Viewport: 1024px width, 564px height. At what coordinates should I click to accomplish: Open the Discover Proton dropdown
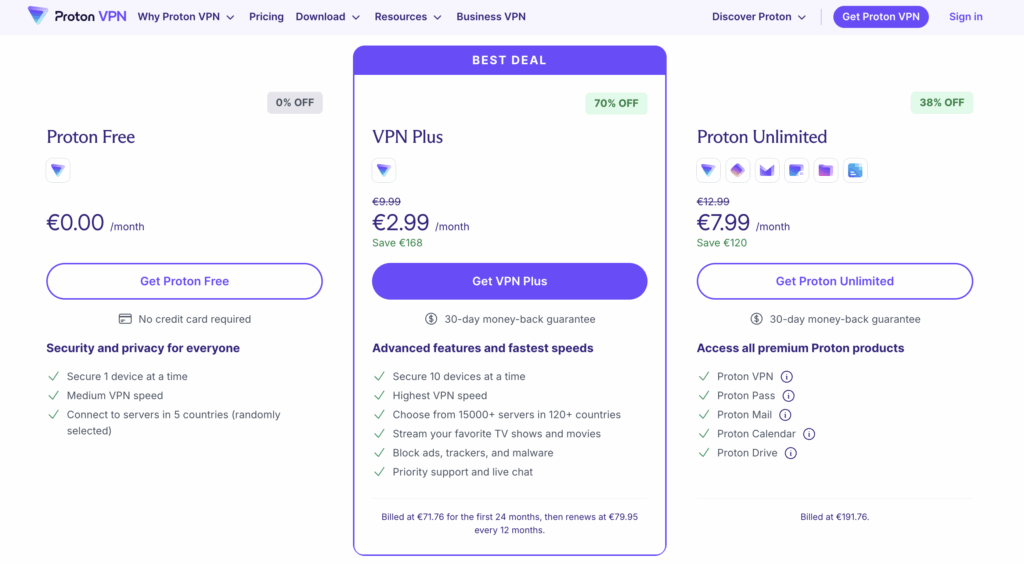tap(759, 17)
